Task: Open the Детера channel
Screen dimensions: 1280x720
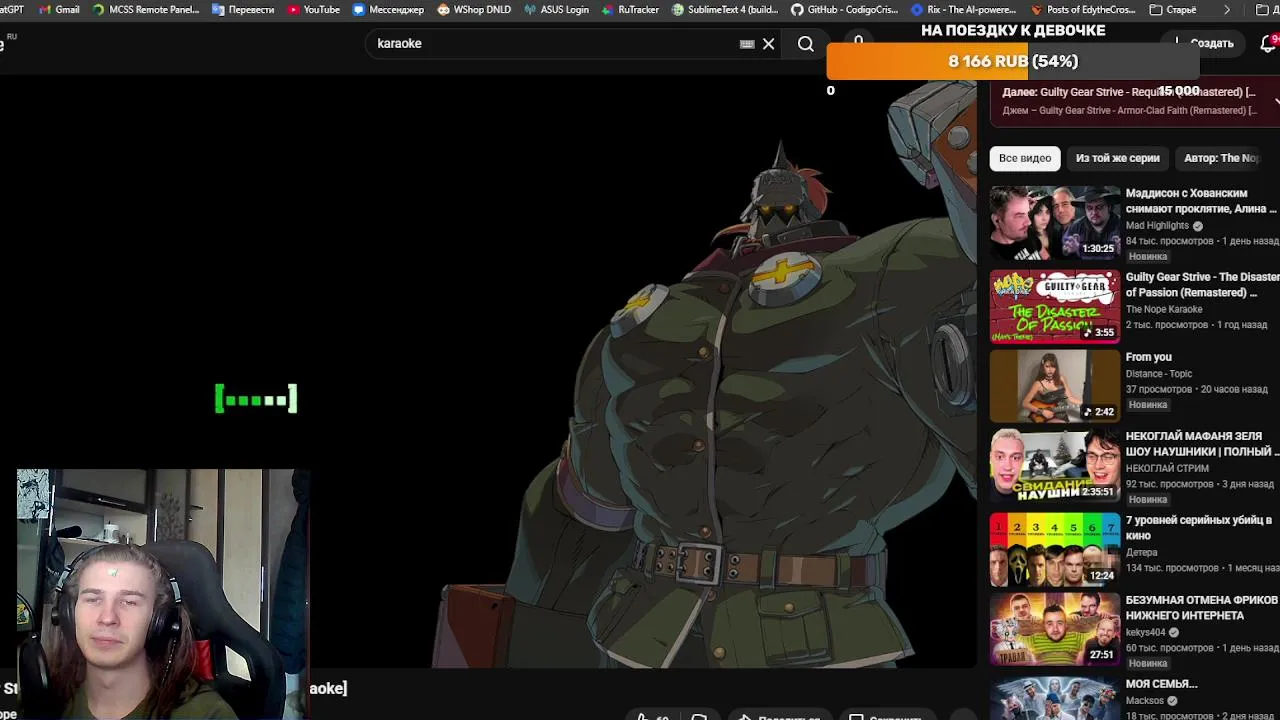Action: tap(1141, 553)
